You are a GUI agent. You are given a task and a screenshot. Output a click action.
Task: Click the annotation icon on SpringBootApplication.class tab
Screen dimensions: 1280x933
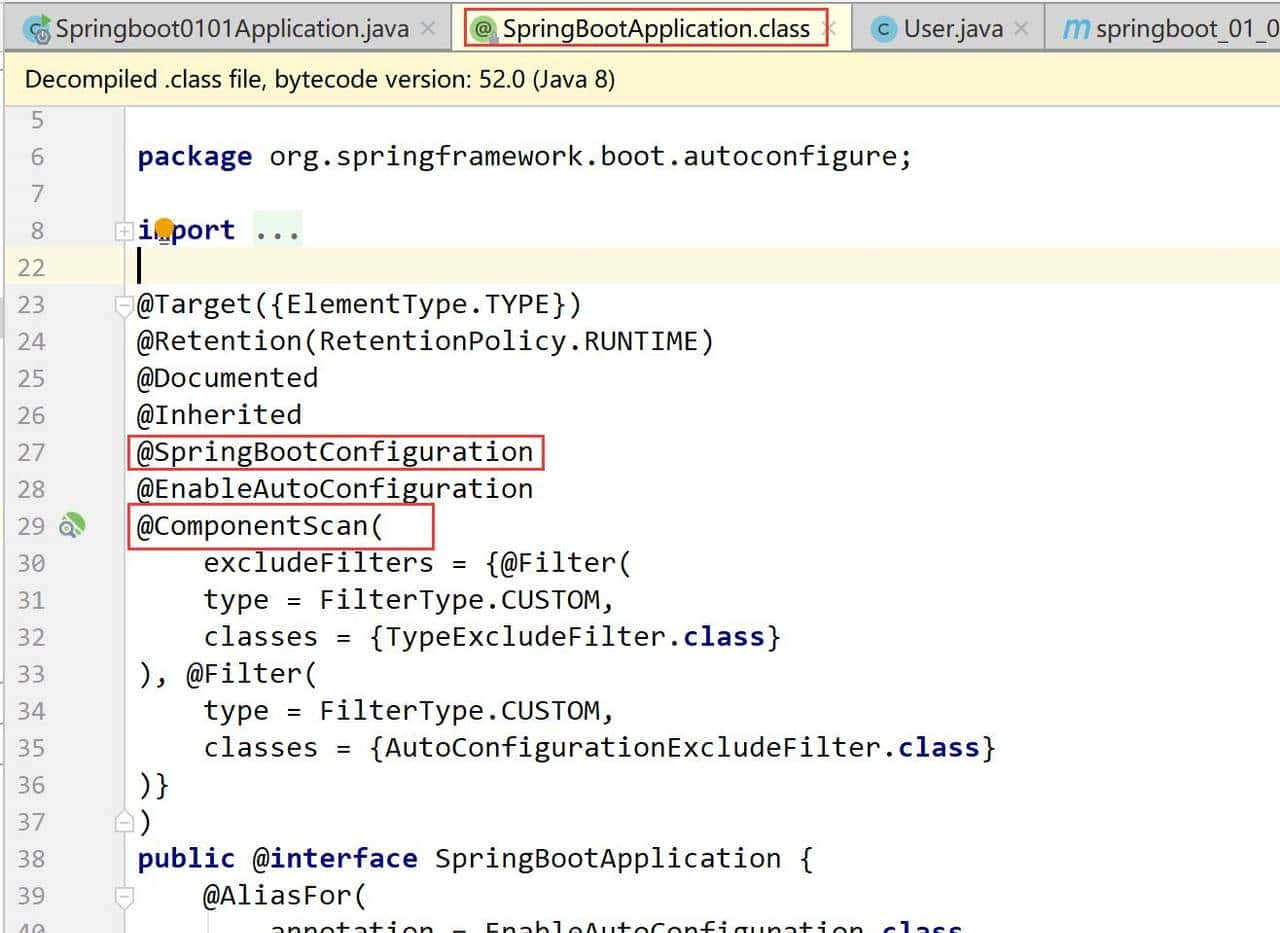pyautogui.click(x=483, y=29)
